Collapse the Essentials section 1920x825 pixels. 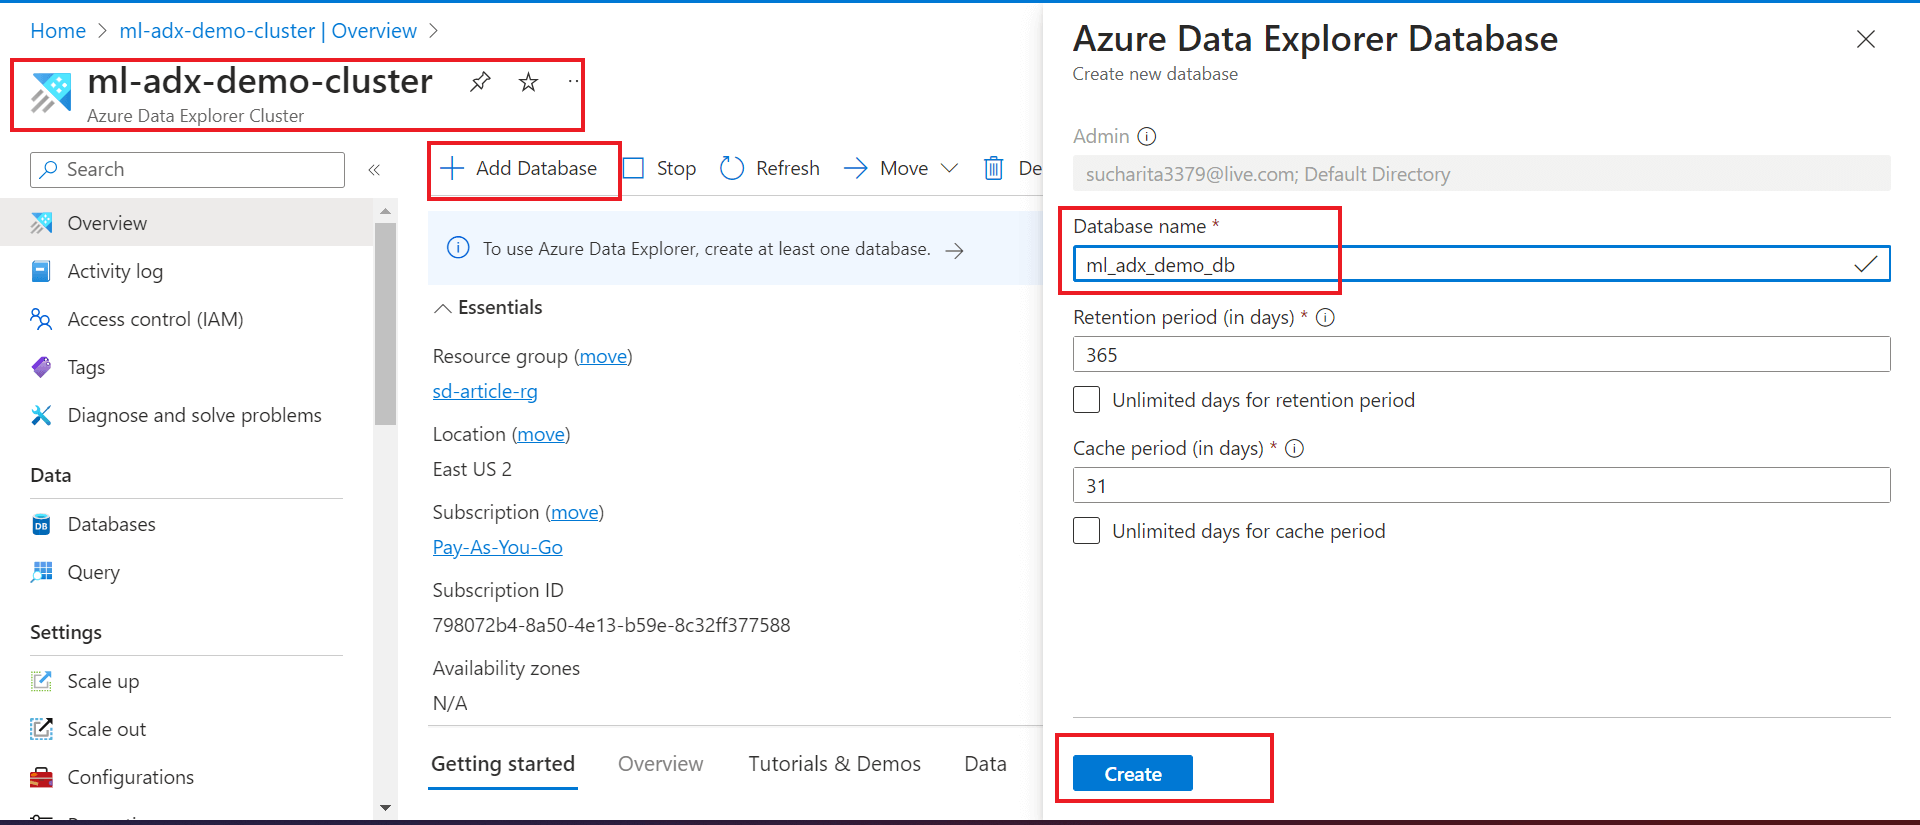(442, 308)
